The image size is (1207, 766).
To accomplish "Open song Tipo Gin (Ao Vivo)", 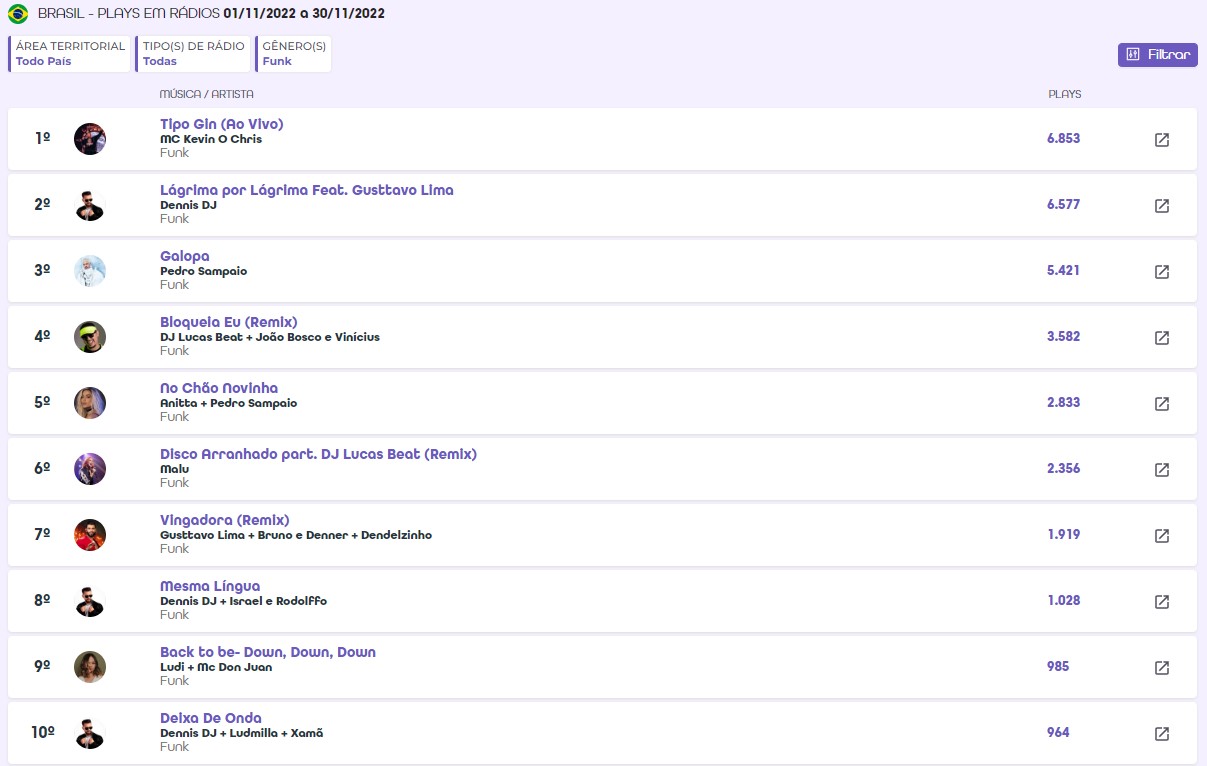I will pyautogui.click(x=222, y=124).
